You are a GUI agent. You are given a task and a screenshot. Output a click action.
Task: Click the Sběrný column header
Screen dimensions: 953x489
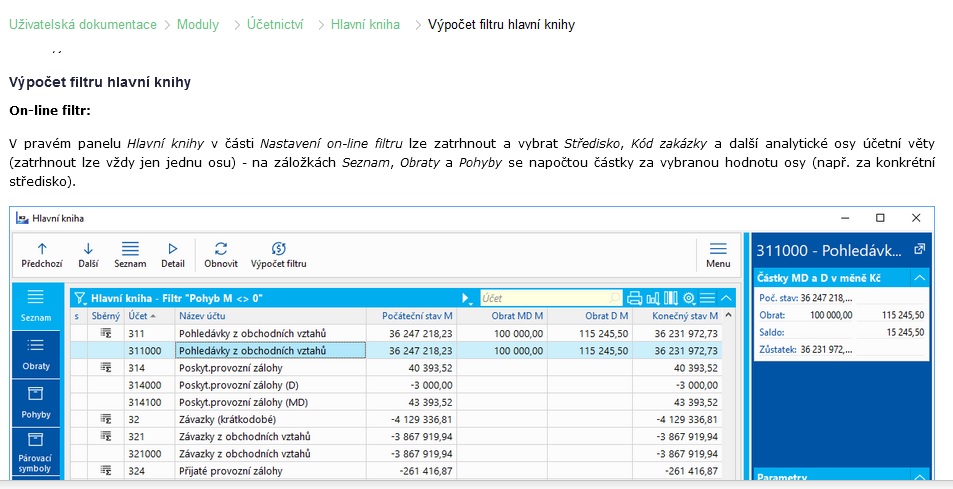[106, 316]
